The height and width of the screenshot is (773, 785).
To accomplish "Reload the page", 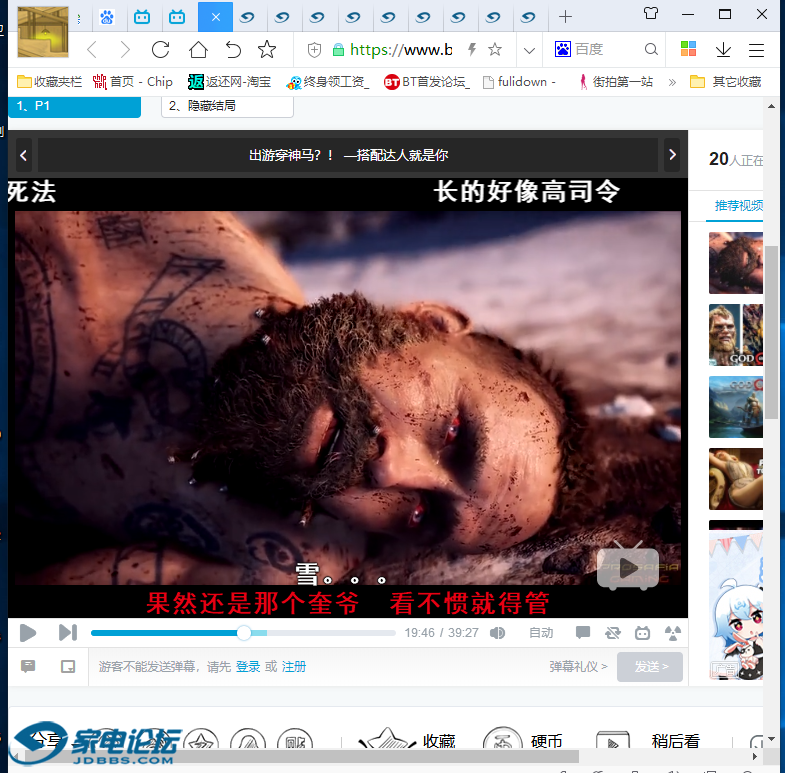I will [160, 50].
